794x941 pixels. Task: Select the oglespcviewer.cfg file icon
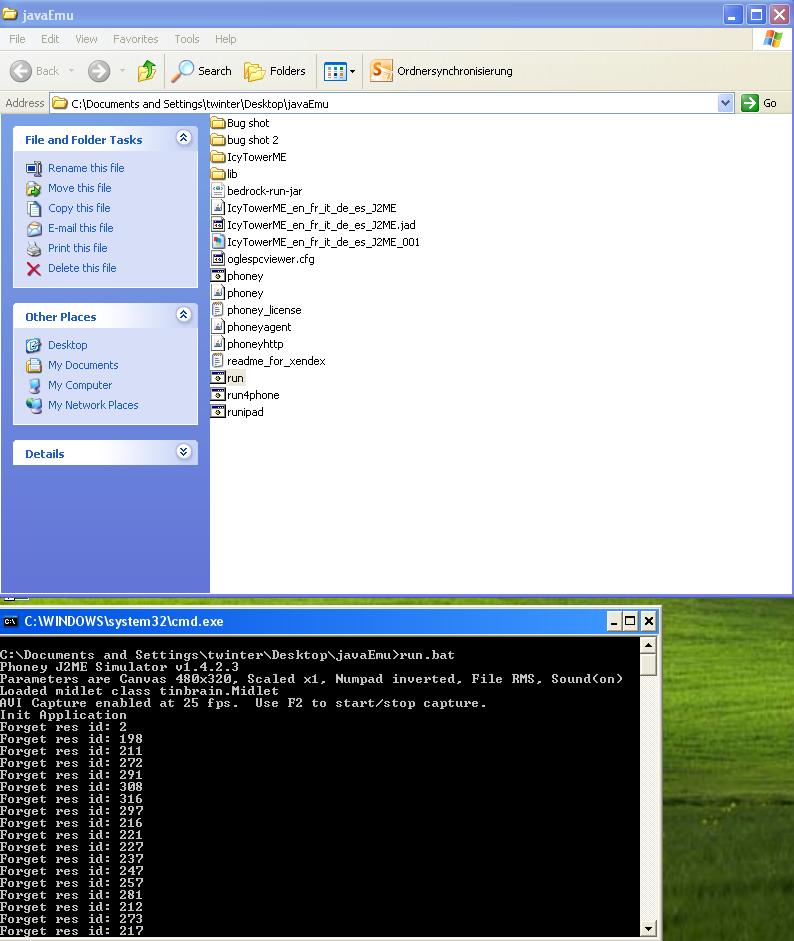click(x=218, y=259)
